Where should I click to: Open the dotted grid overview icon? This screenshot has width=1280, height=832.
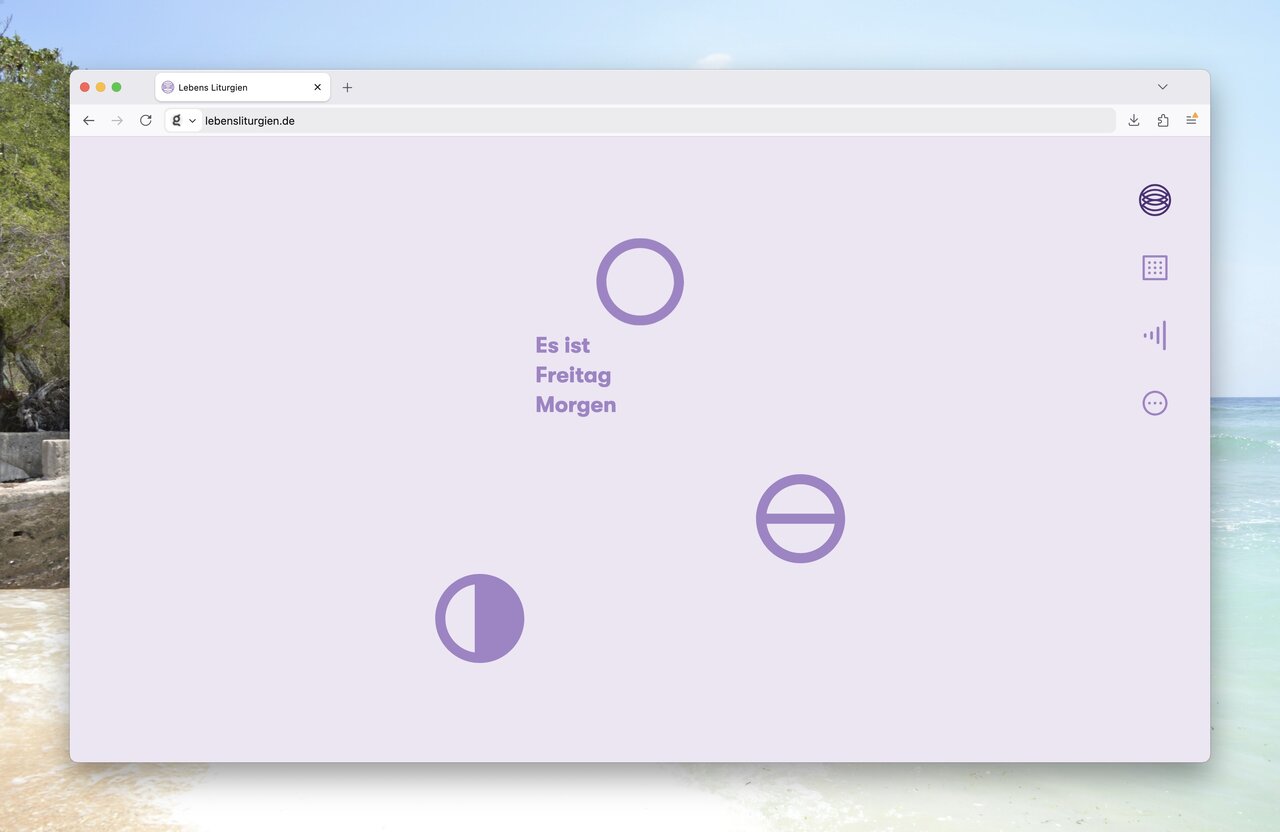(1154, 268)
